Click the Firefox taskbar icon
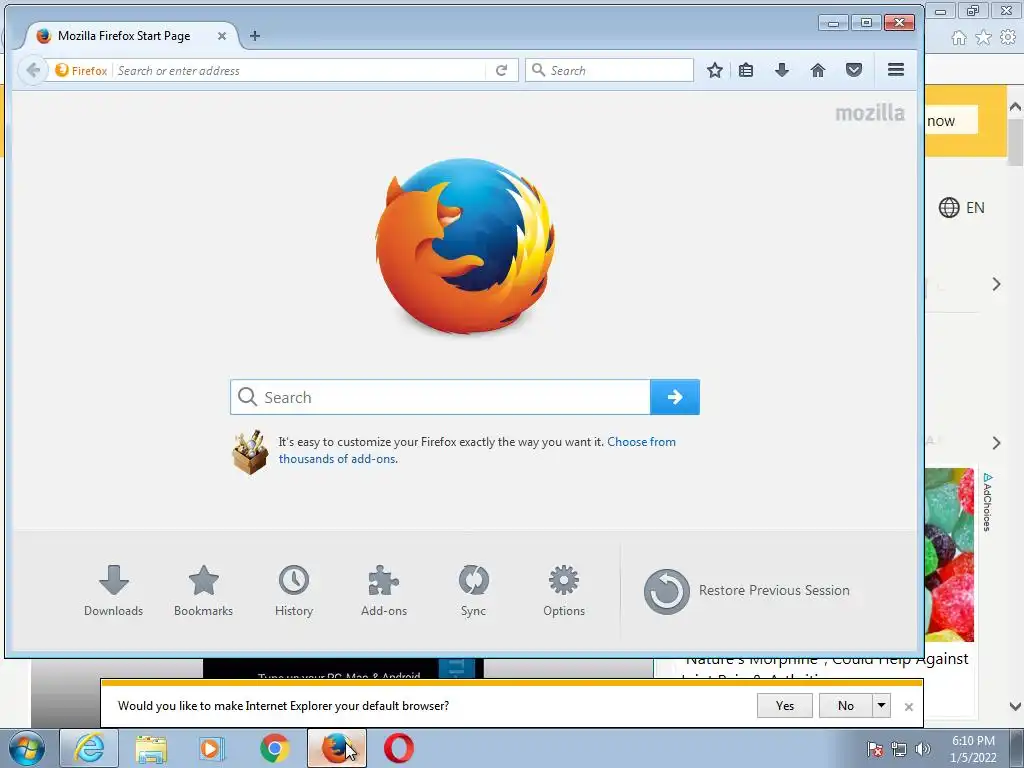 pos(336,748)
